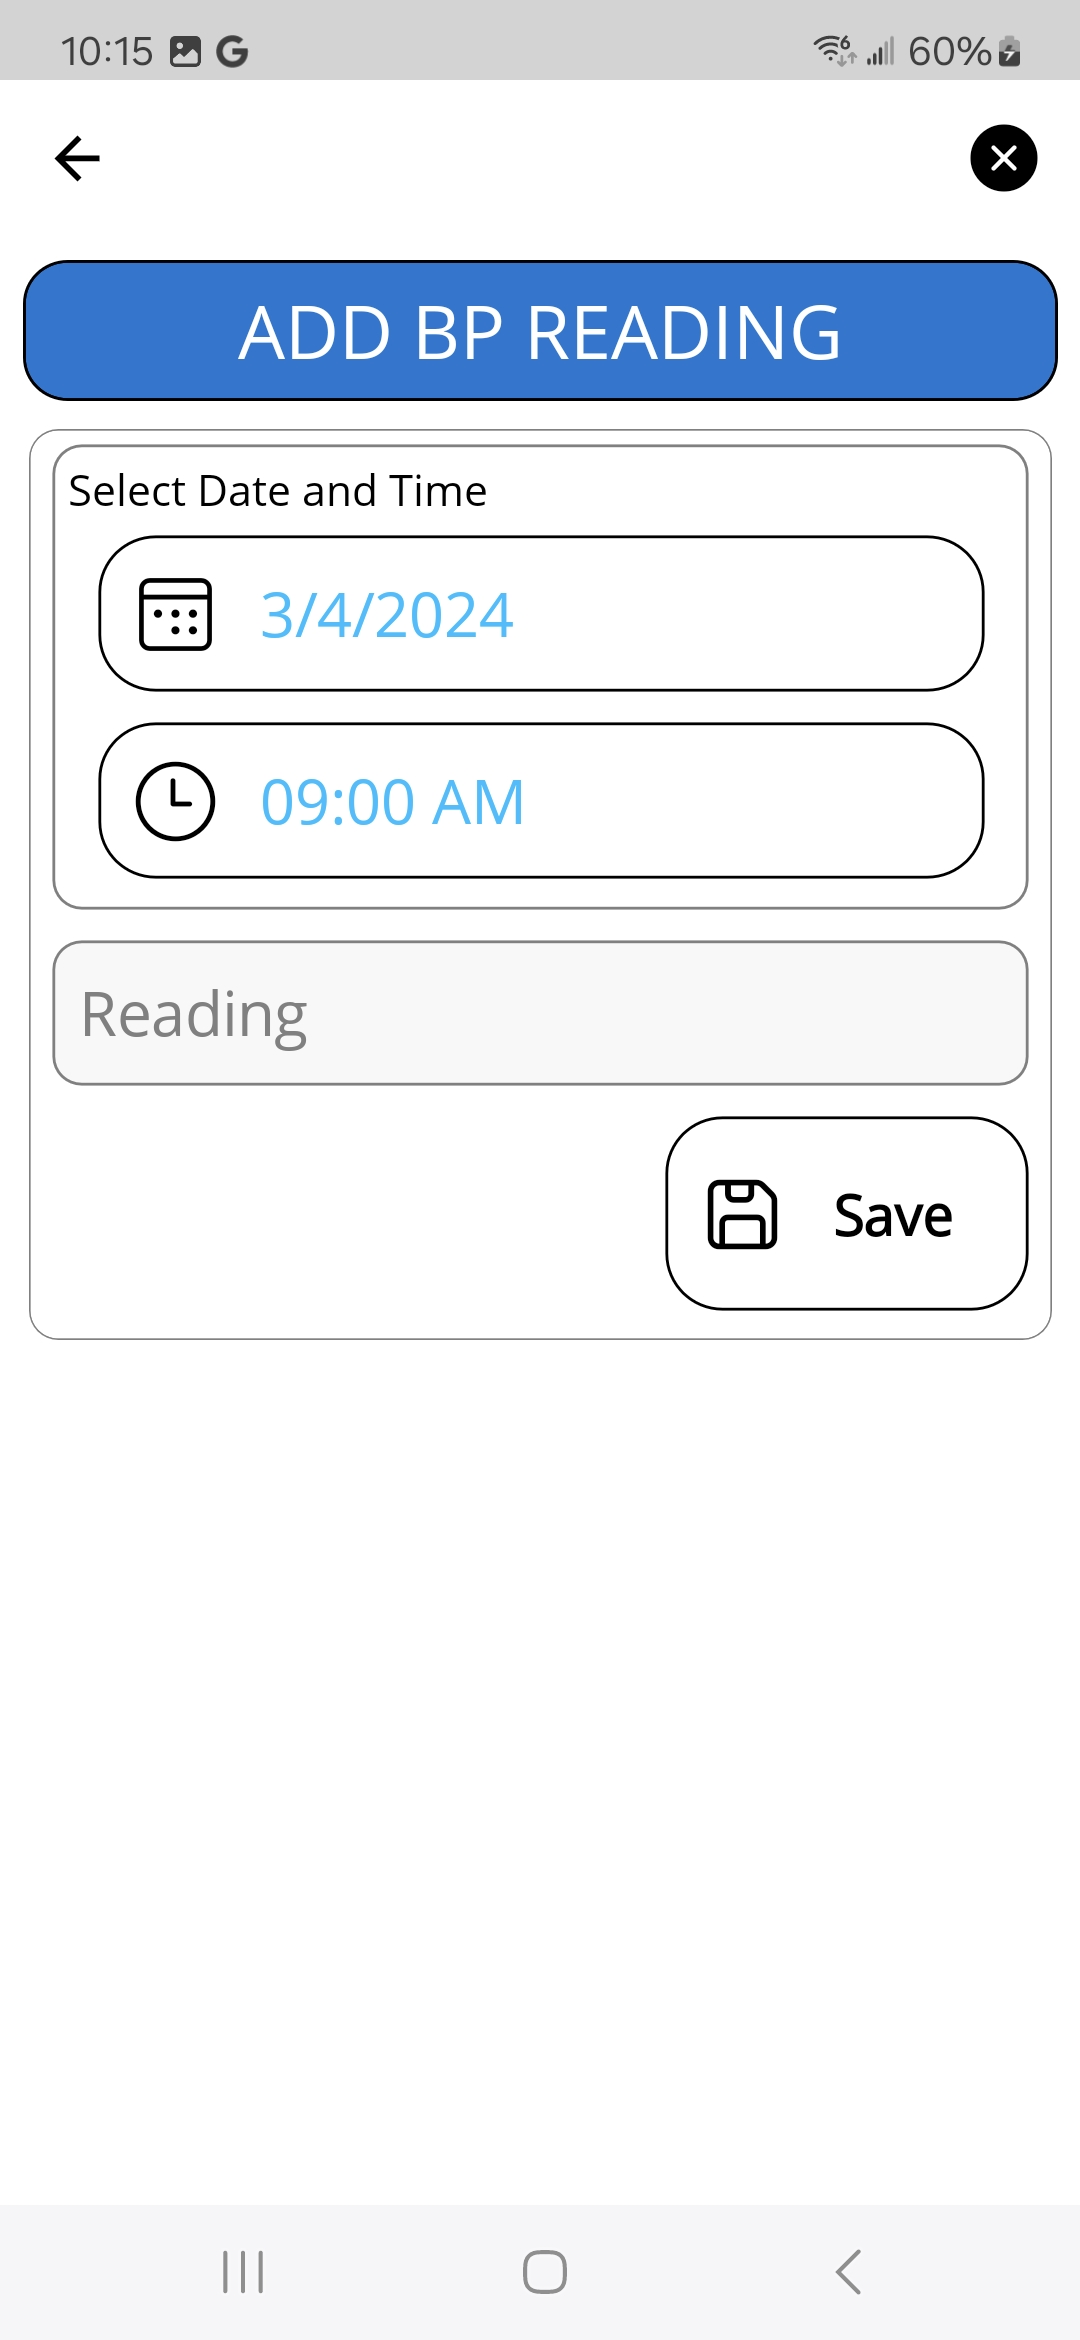Tap the status bar clock showing 10:15

tap(106, 51)
